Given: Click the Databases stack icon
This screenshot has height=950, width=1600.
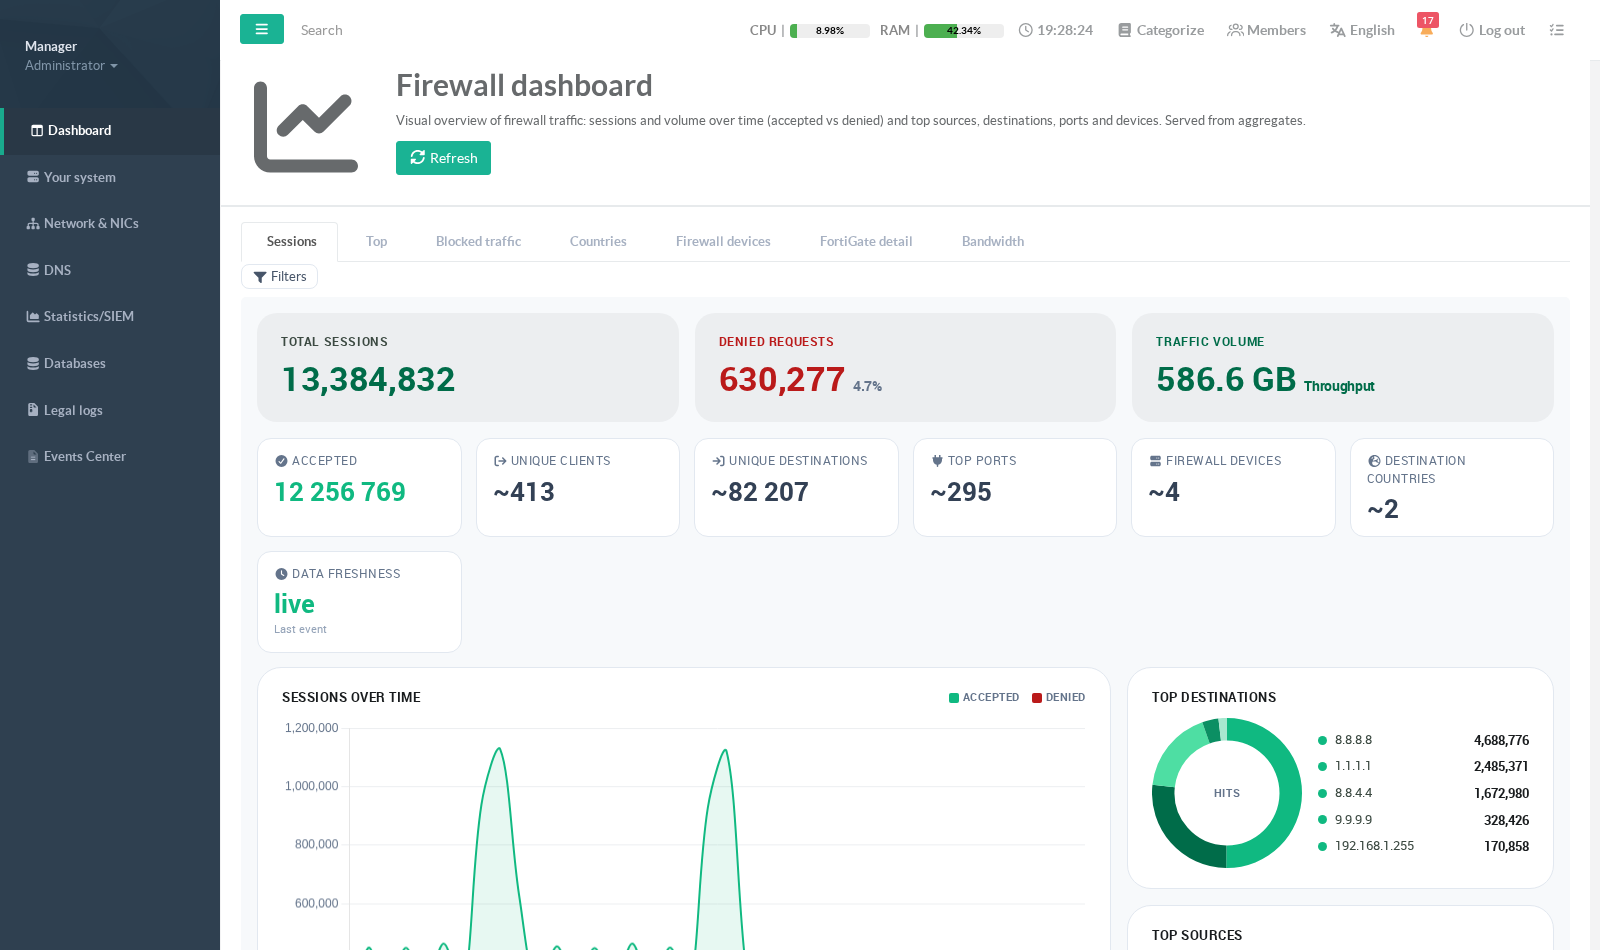Looking at the screenshot, I should pos(33,363).
